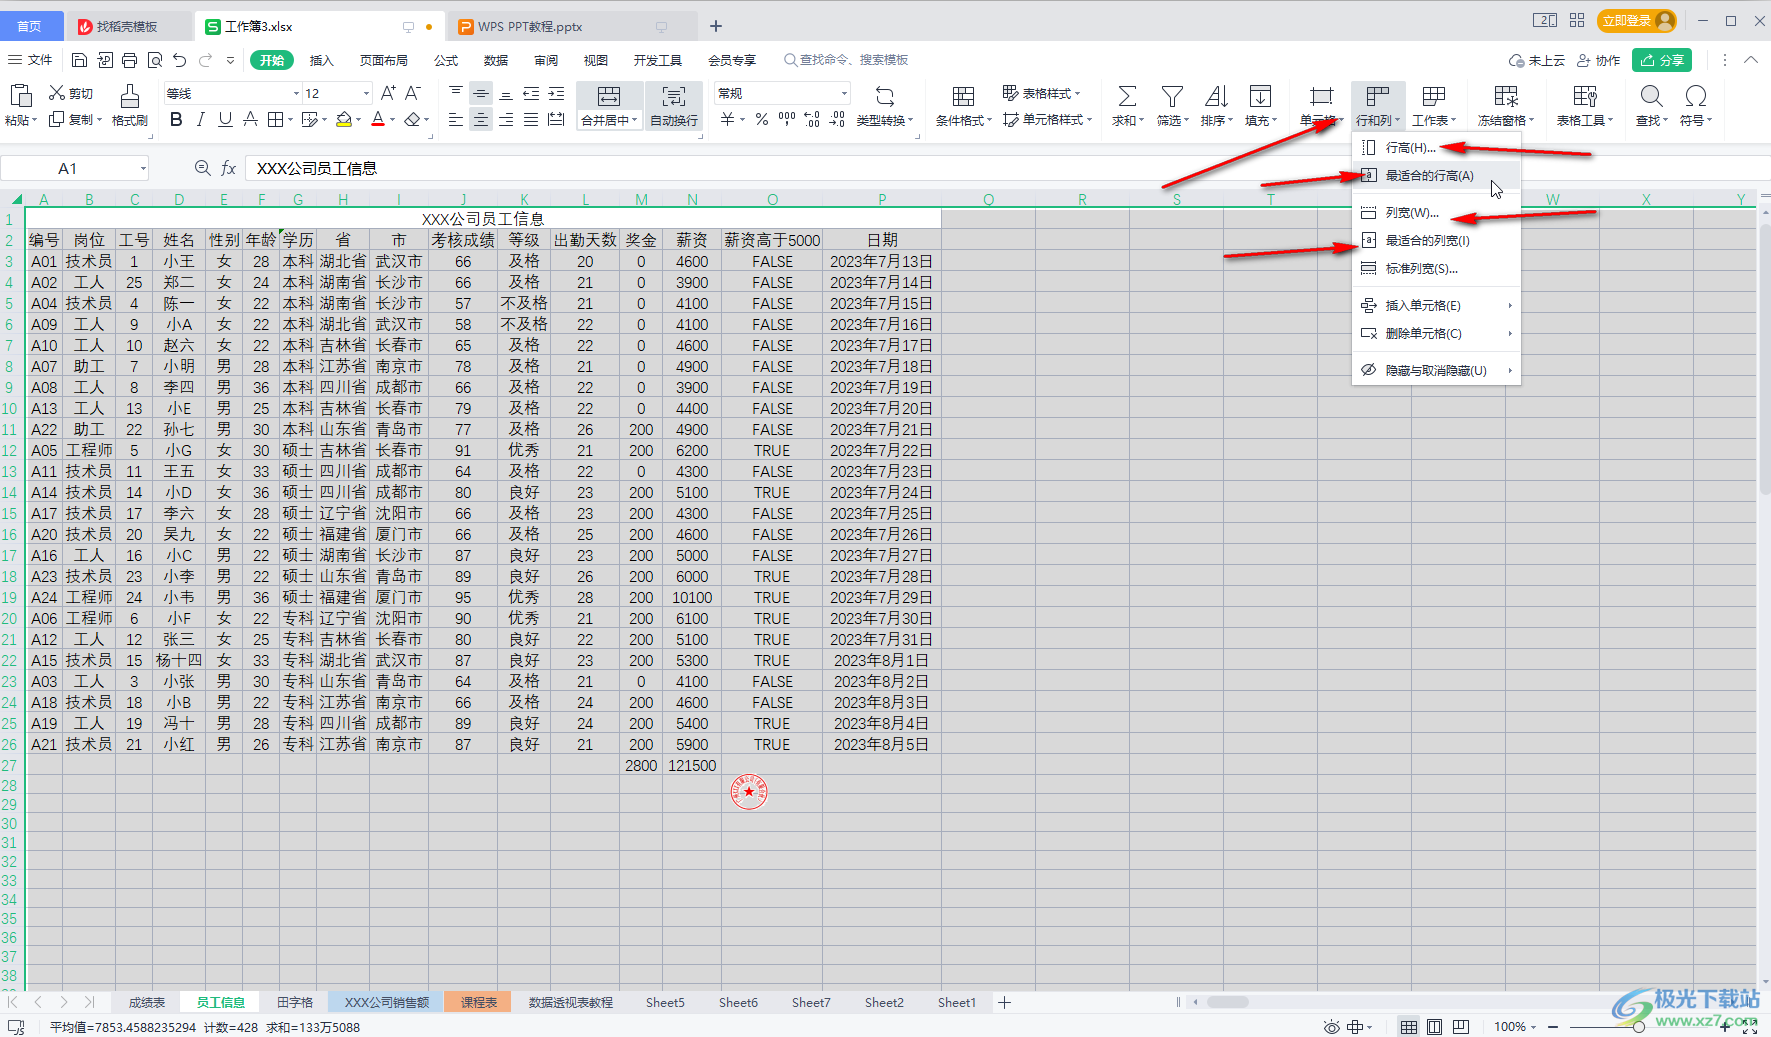
Task: Select Standard Column Width (标准列宽) item
Action: 1436,269
